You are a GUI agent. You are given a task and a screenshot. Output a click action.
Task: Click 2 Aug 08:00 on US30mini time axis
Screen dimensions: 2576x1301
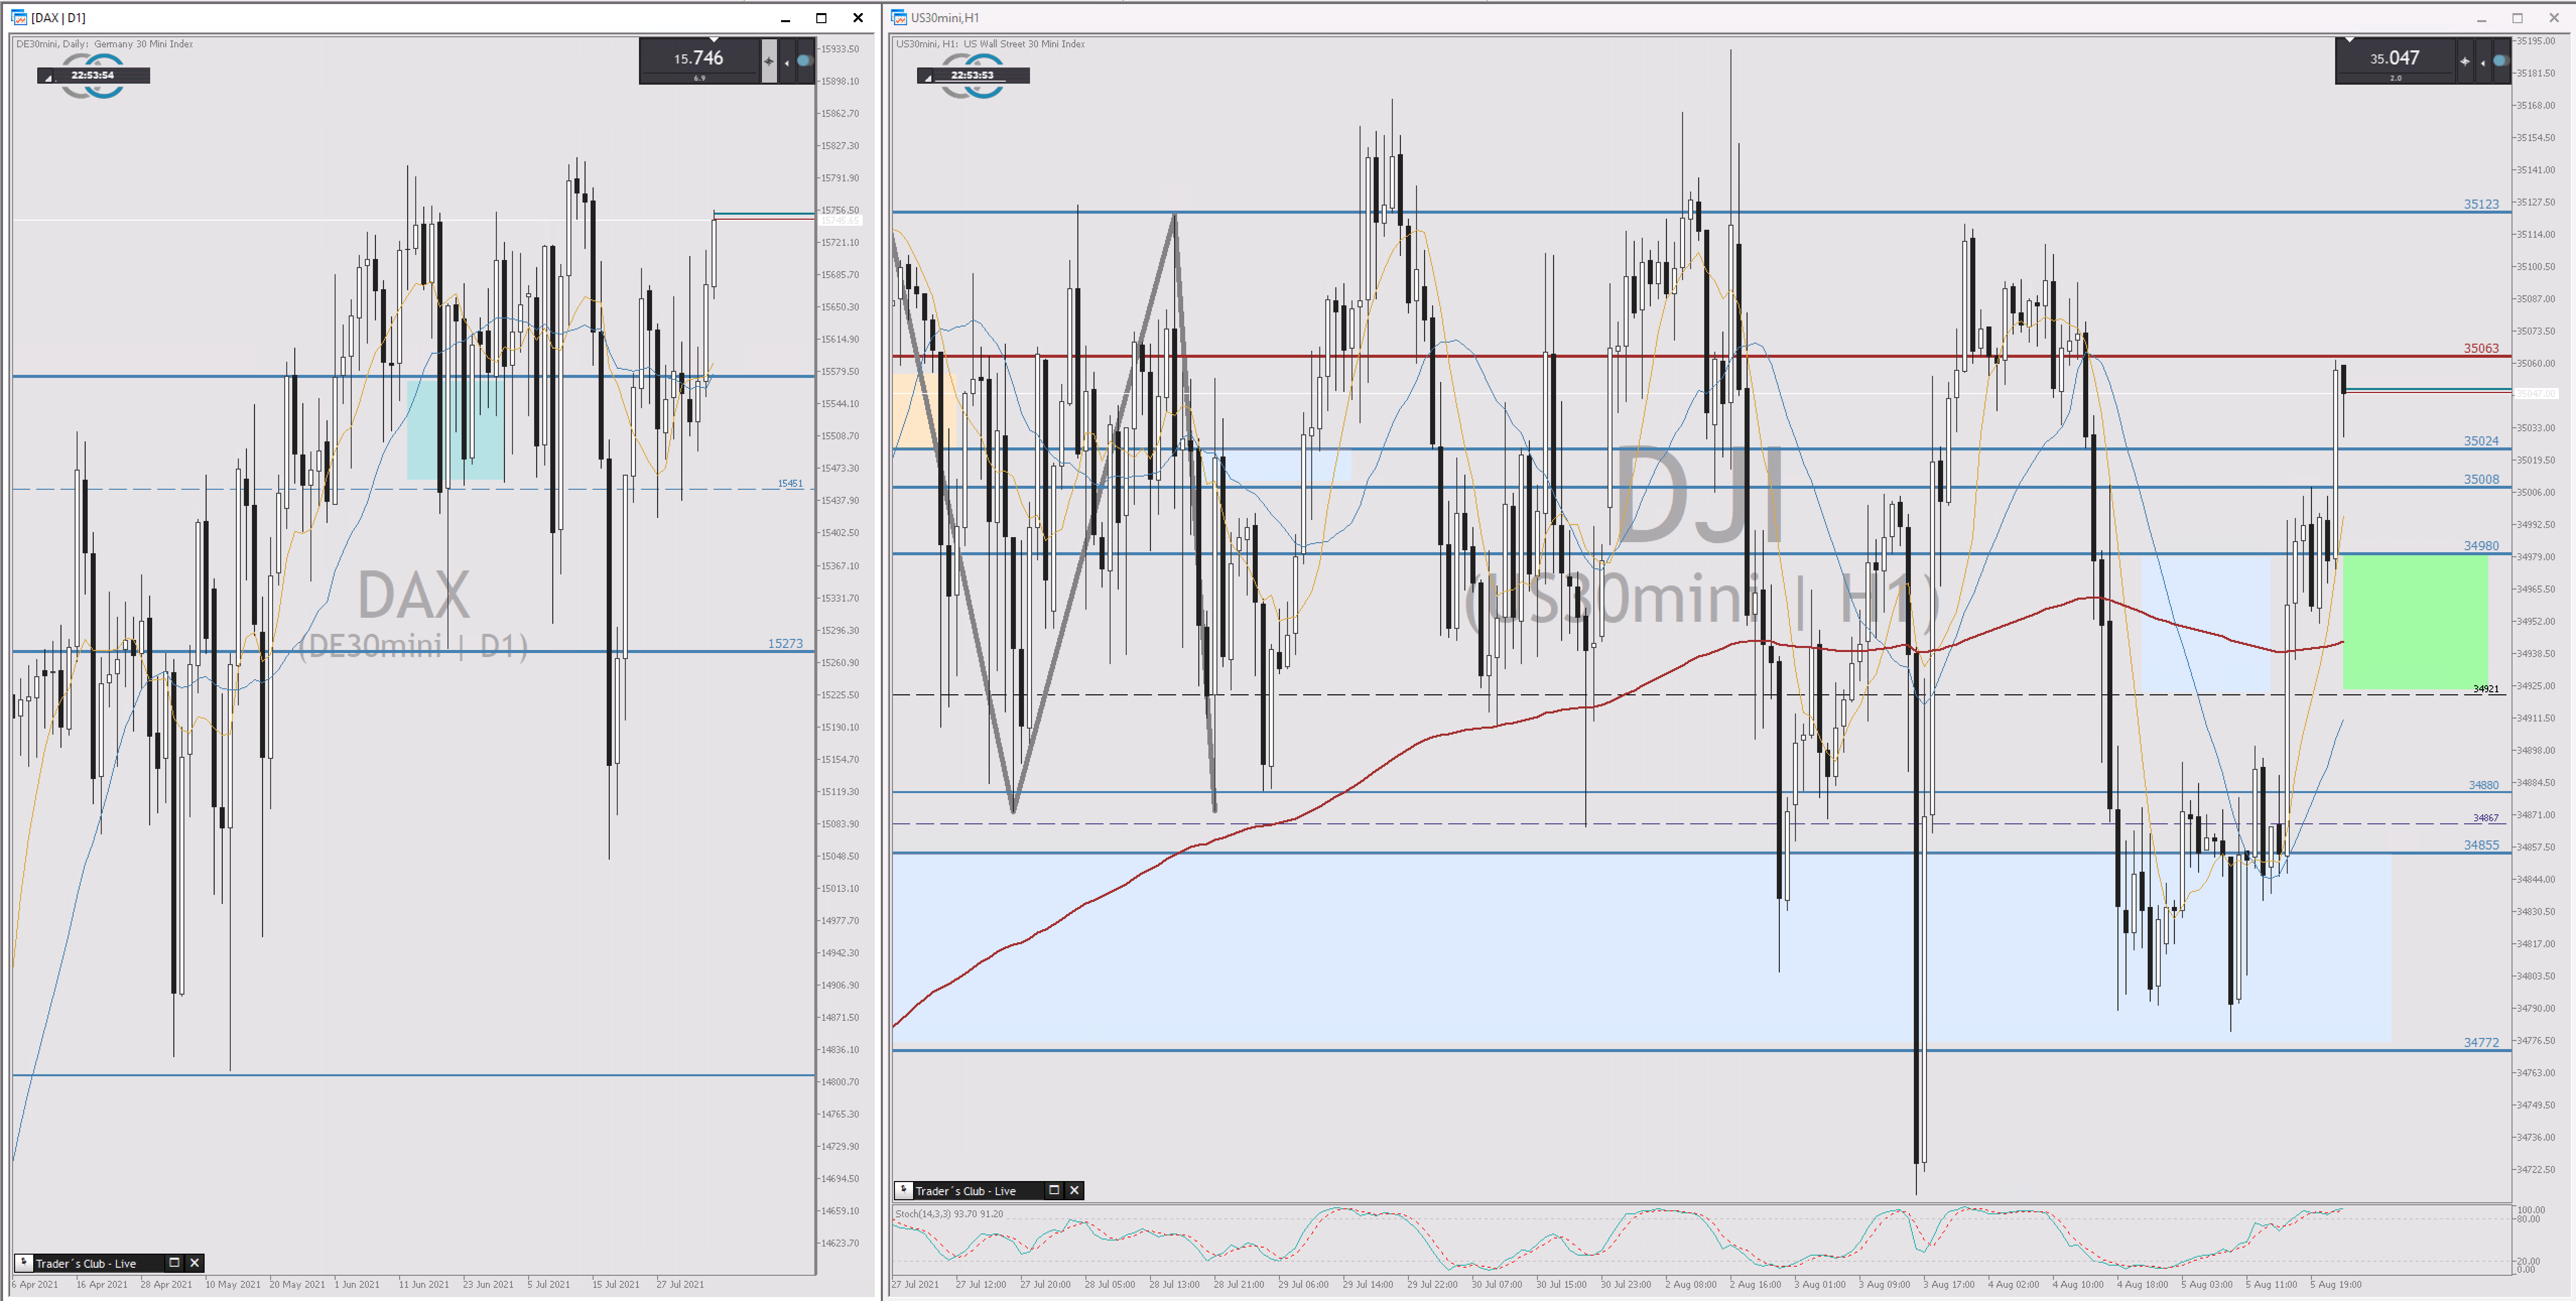[1691, 1284]
